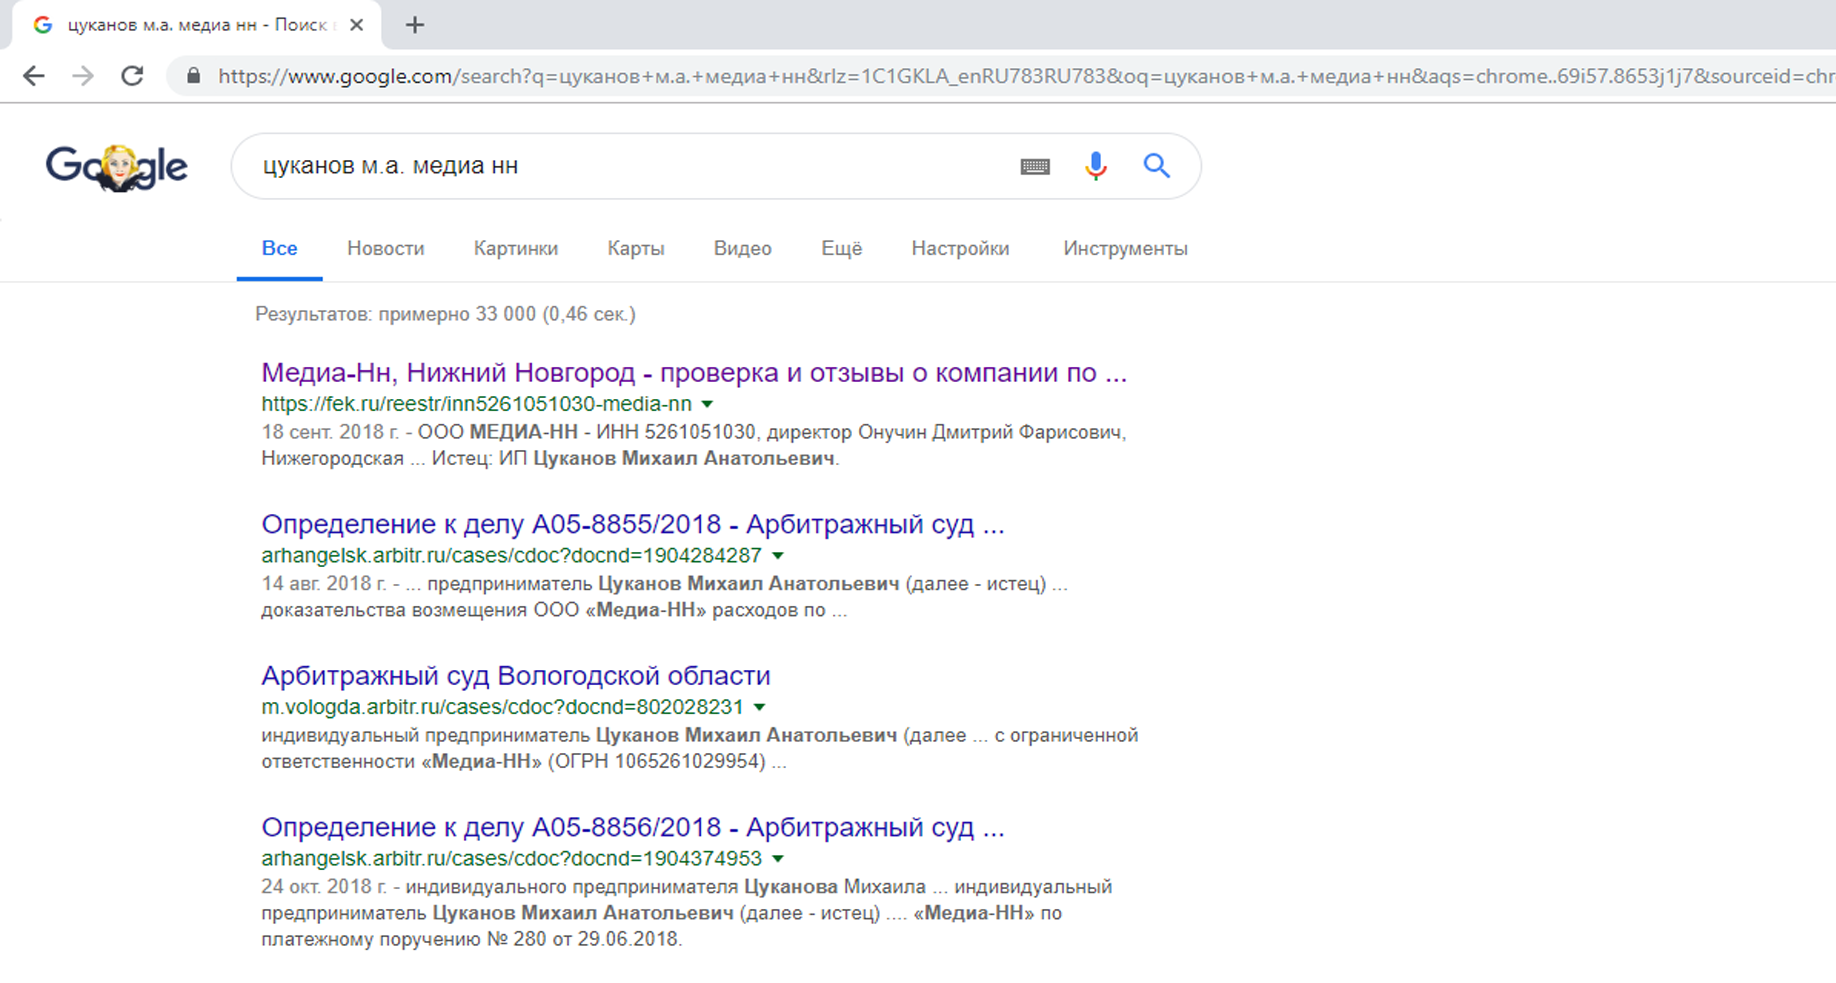Expand dropdown arrow next to fek.ru URL
Screen dimensions: 1836x983
pos(708,404)
